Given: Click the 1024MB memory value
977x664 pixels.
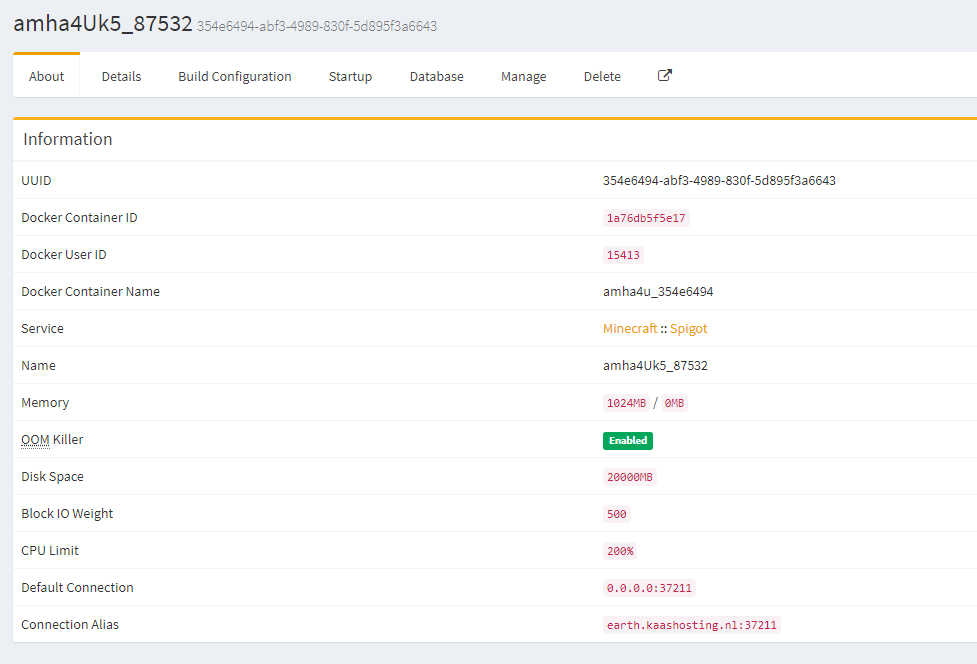Looking at the screenshot, I should point(626,403).
